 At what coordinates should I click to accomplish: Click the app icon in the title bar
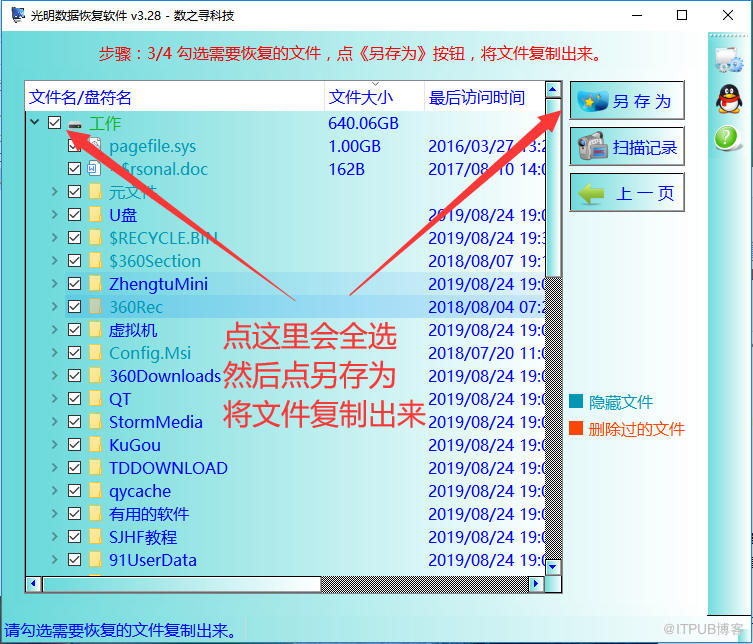point(18,15)
